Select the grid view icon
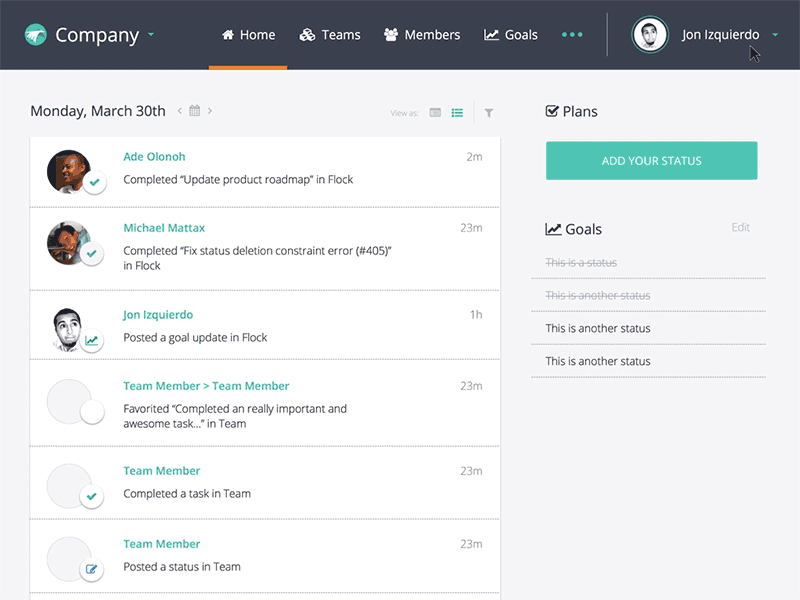 434,113
